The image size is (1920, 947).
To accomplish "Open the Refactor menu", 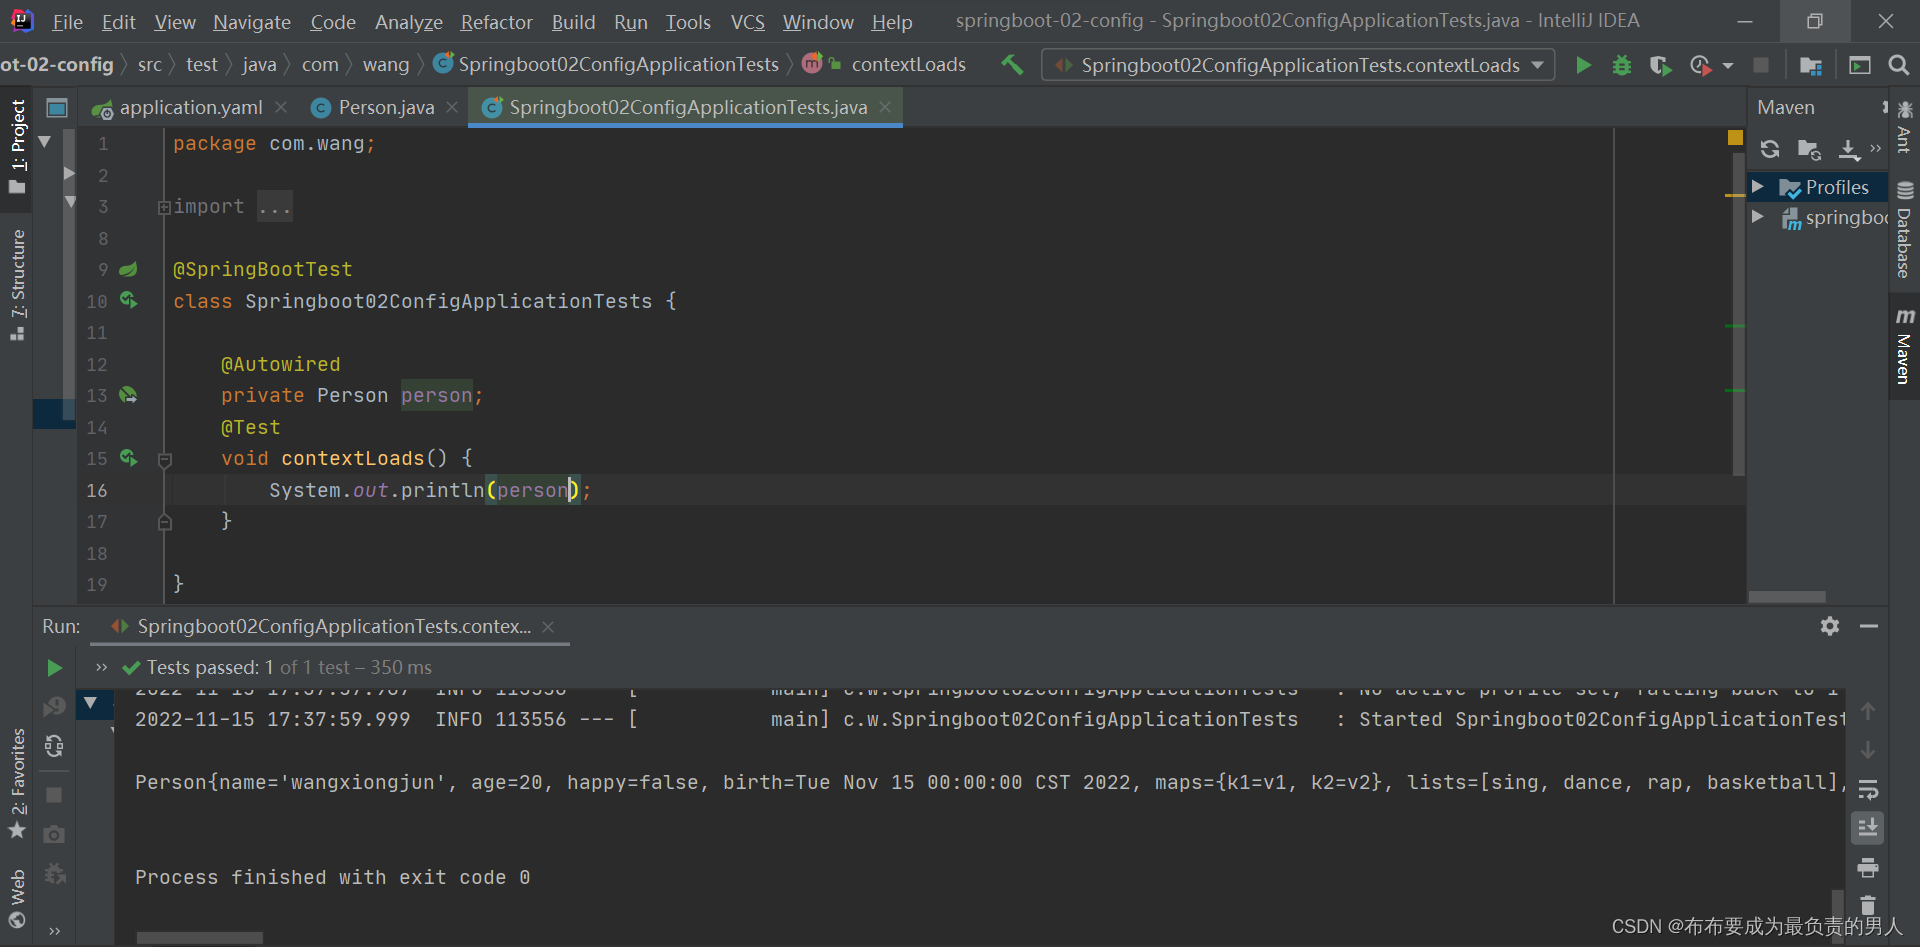I will 496,21.
